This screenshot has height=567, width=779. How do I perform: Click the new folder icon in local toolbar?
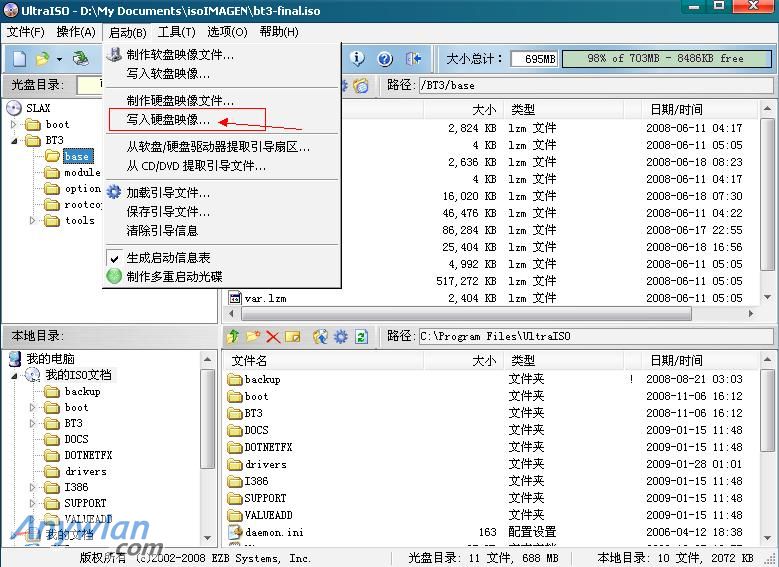(x=253, y=336)
